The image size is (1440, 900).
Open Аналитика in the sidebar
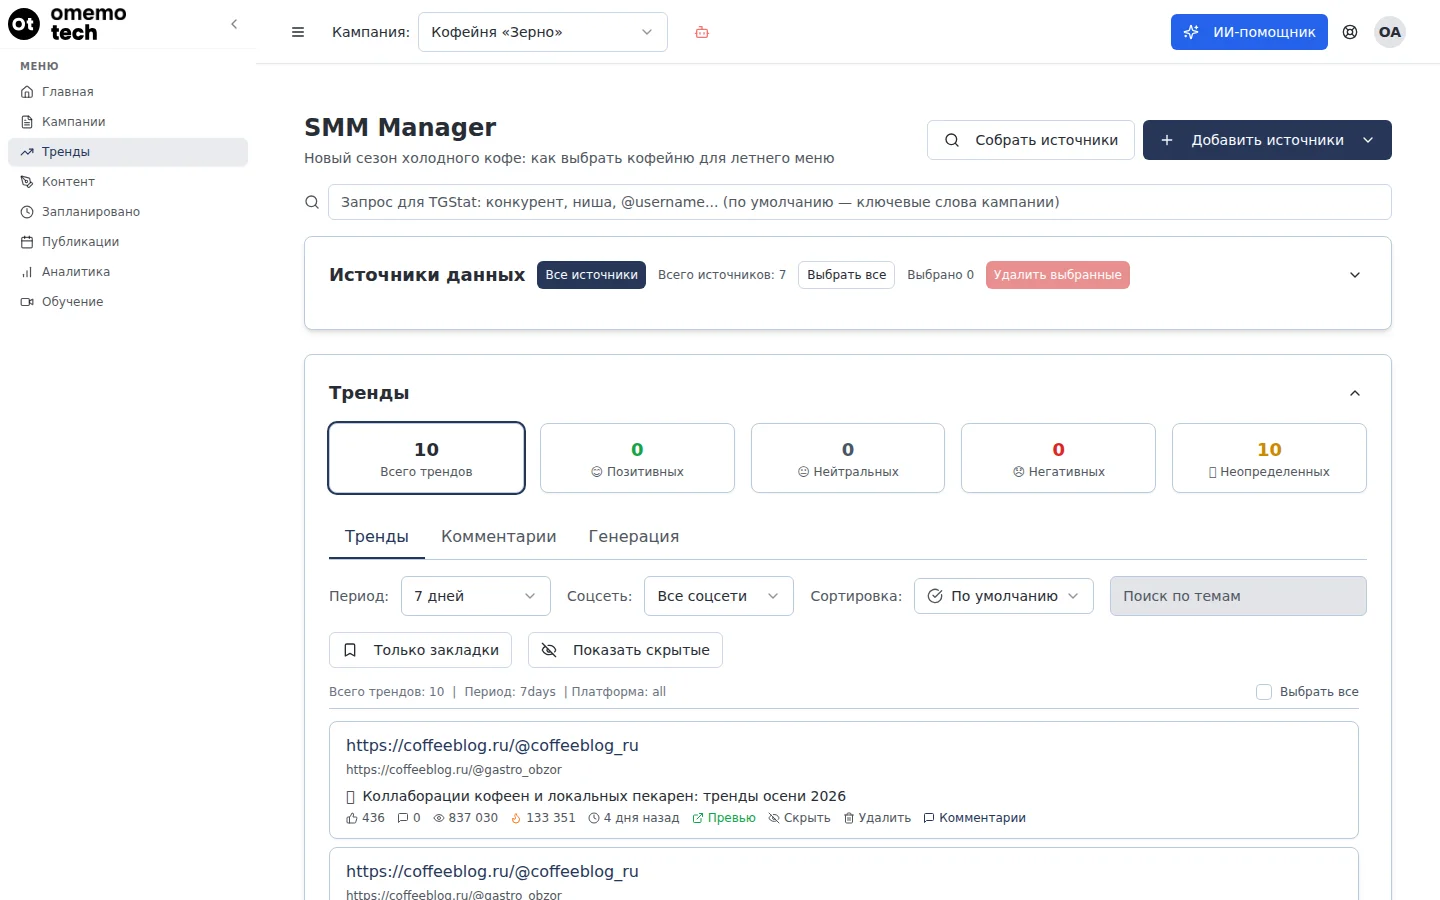point(128,272)
